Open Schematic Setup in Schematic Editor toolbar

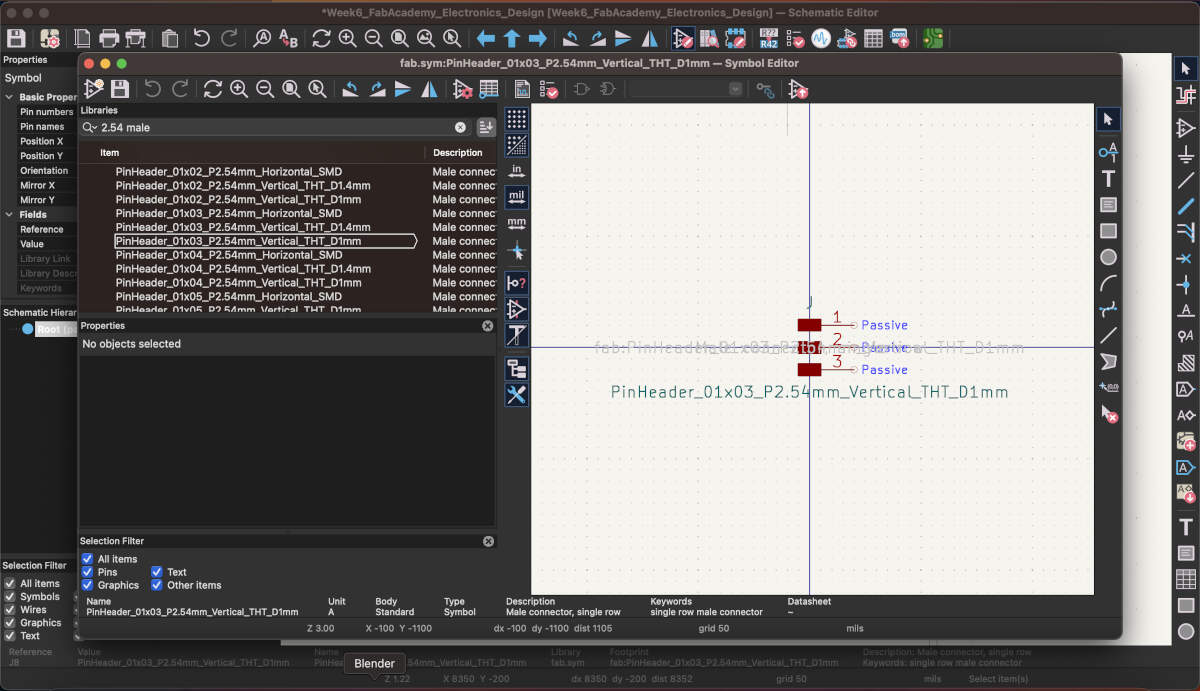pos(49,39)
